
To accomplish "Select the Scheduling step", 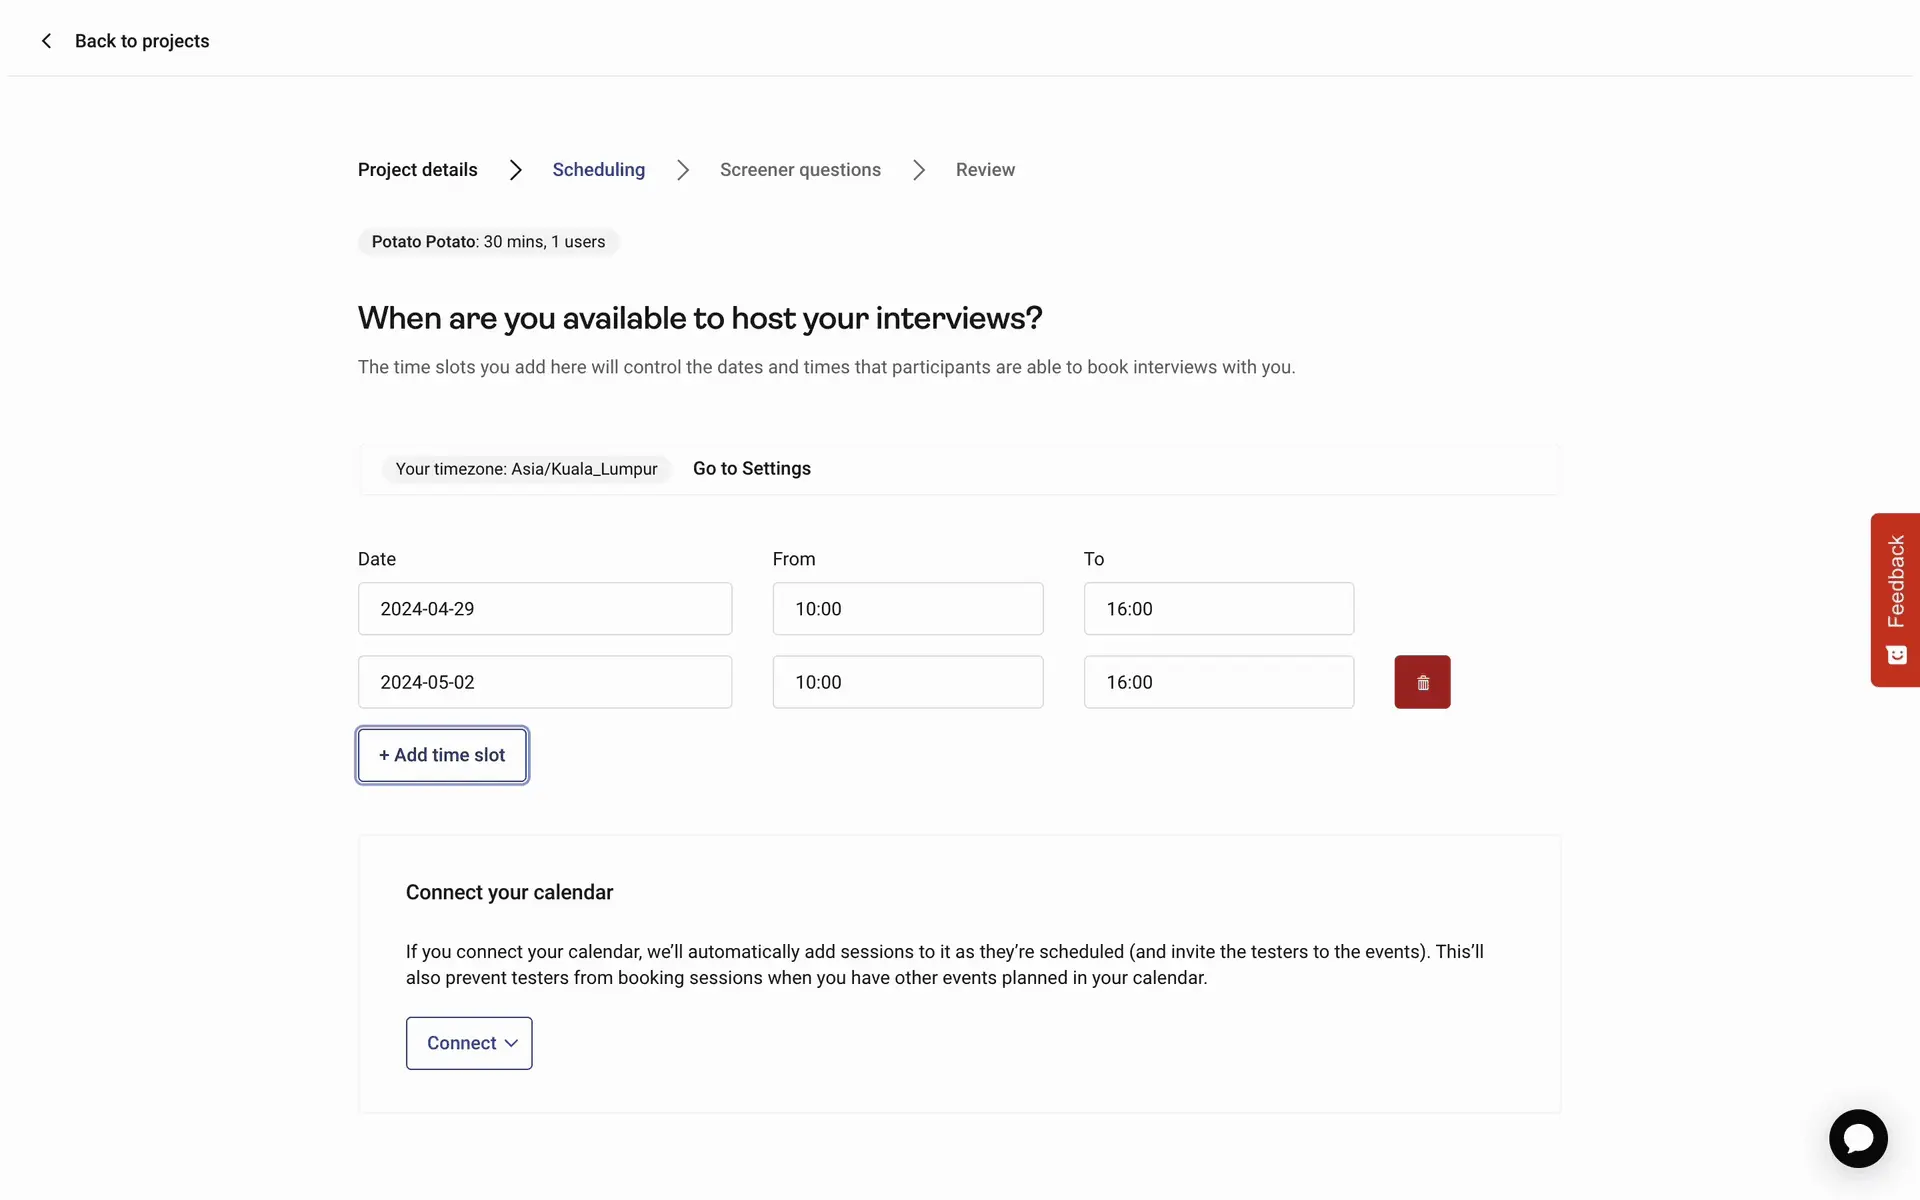I will click(598, 170).
